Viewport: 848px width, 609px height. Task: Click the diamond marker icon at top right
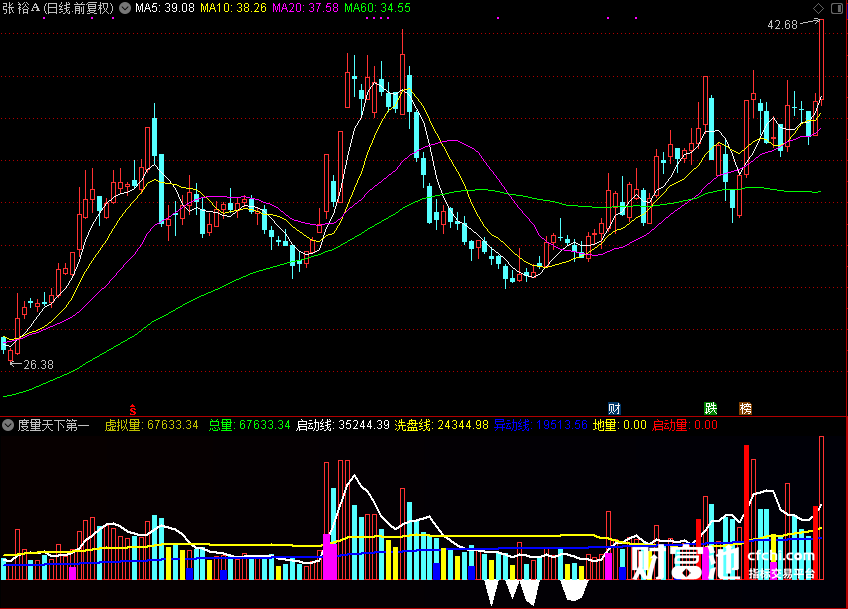point(818,8)
